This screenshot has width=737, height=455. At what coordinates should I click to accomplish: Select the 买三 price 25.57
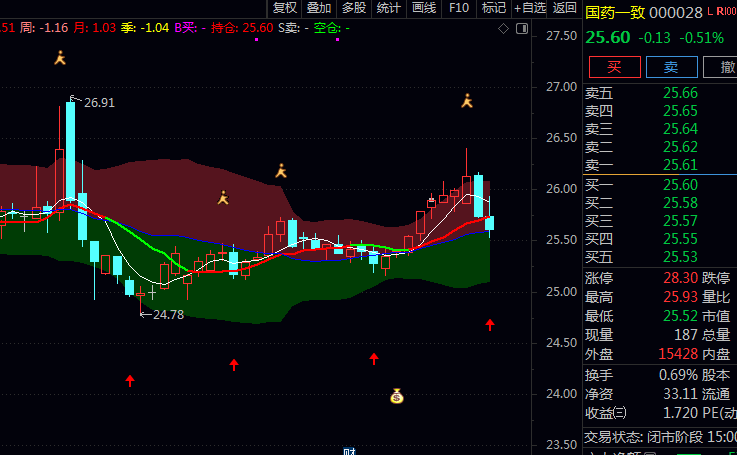click(x=680, y=221)
